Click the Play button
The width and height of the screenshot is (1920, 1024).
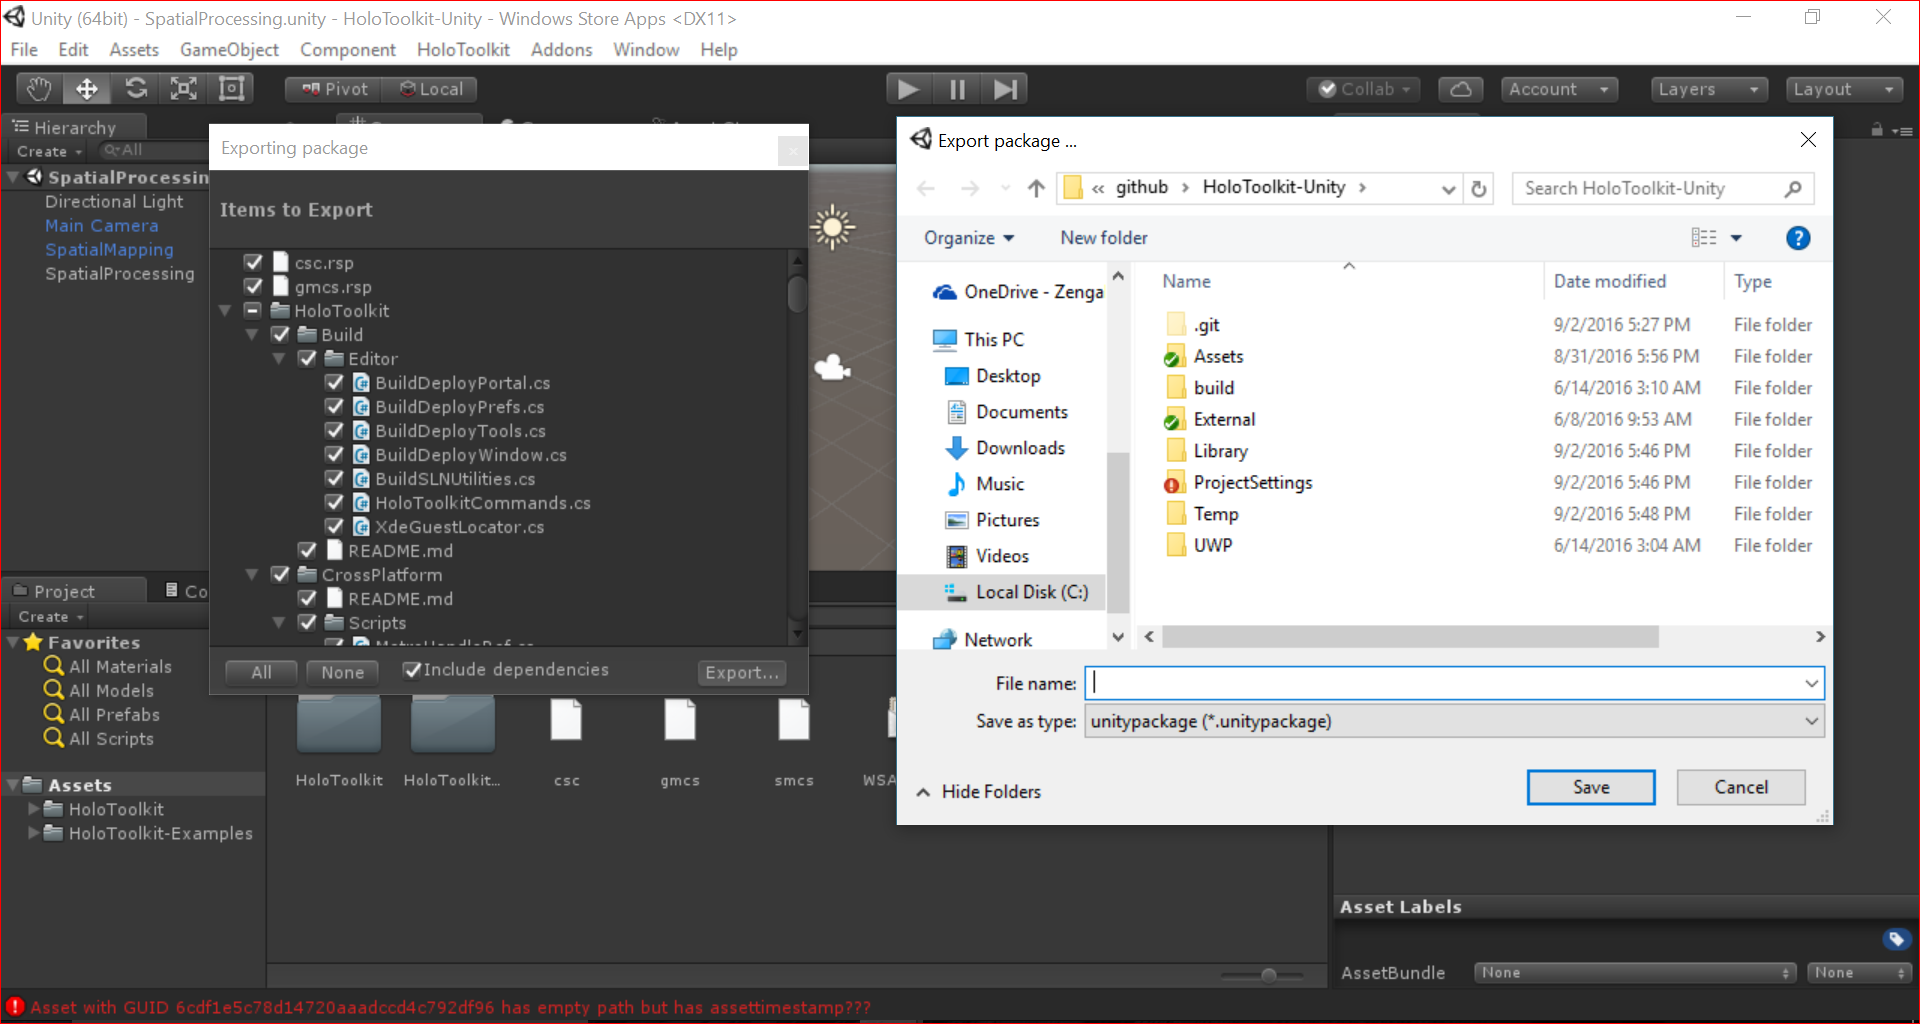(x=908, y=89)
